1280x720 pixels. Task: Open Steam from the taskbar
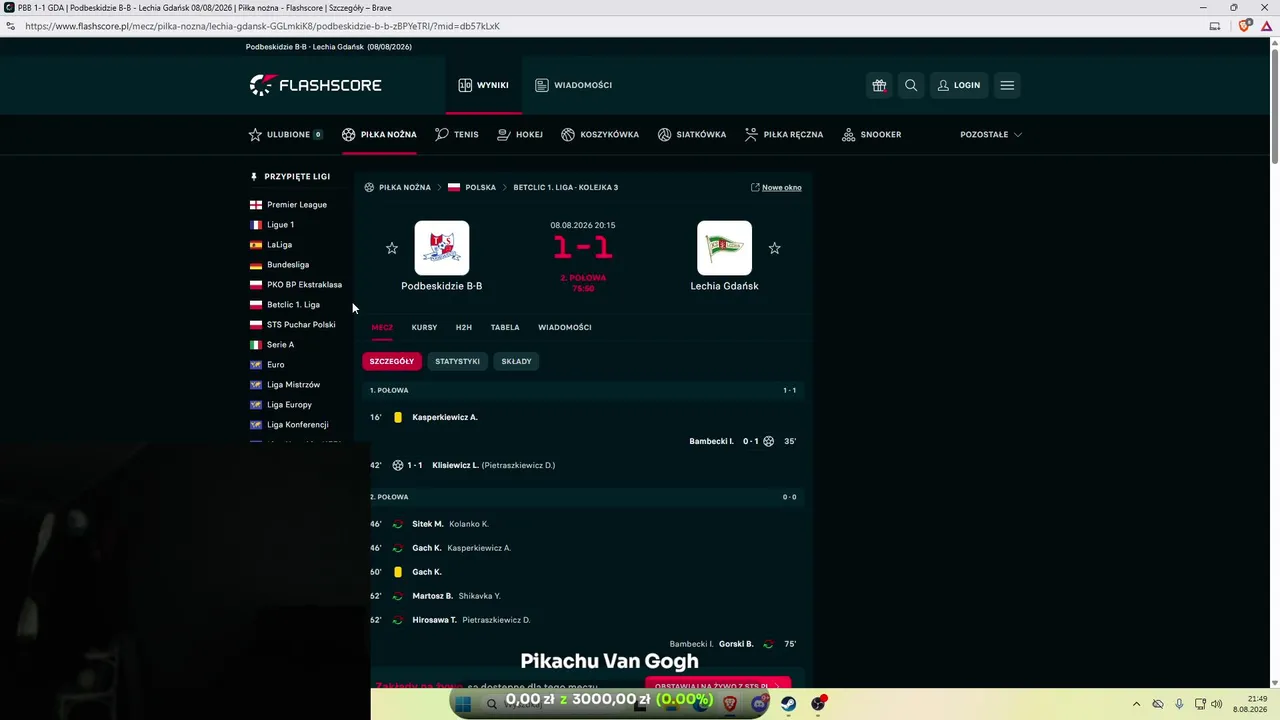point(788,704)
